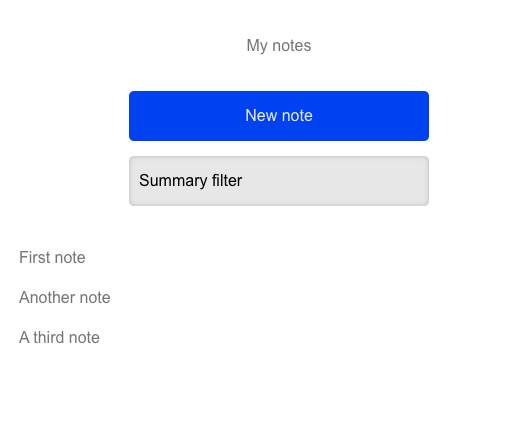Choose the middle note in the list
The height and width of the screenshot is (438, 532).
(x=64, y=297)
